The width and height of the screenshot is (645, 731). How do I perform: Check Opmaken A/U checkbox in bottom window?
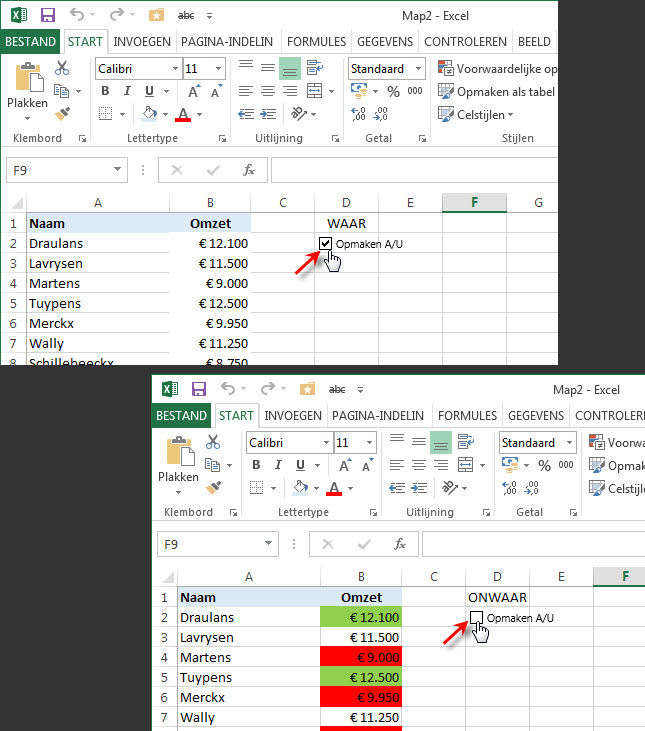tap(476, 617)
